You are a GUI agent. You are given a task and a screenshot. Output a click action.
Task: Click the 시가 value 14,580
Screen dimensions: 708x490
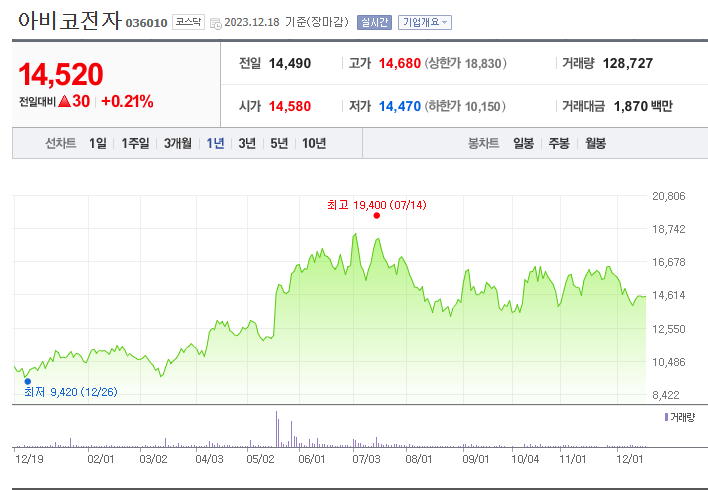(x=290, y=107)
